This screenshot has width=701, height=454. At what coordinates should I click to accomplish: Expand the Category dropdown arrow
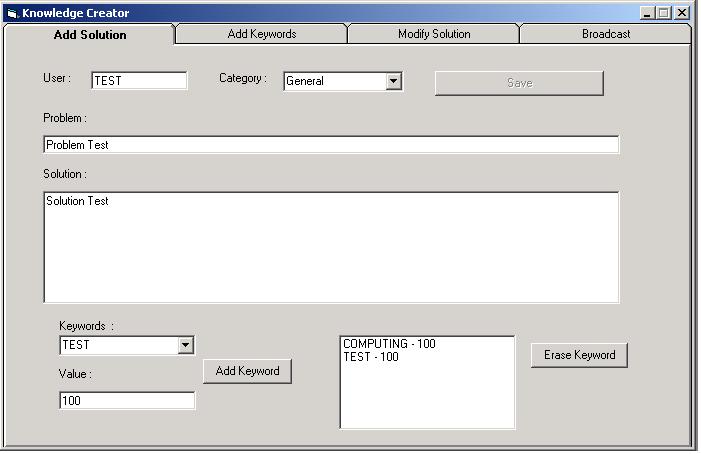[x=393, y=81]
